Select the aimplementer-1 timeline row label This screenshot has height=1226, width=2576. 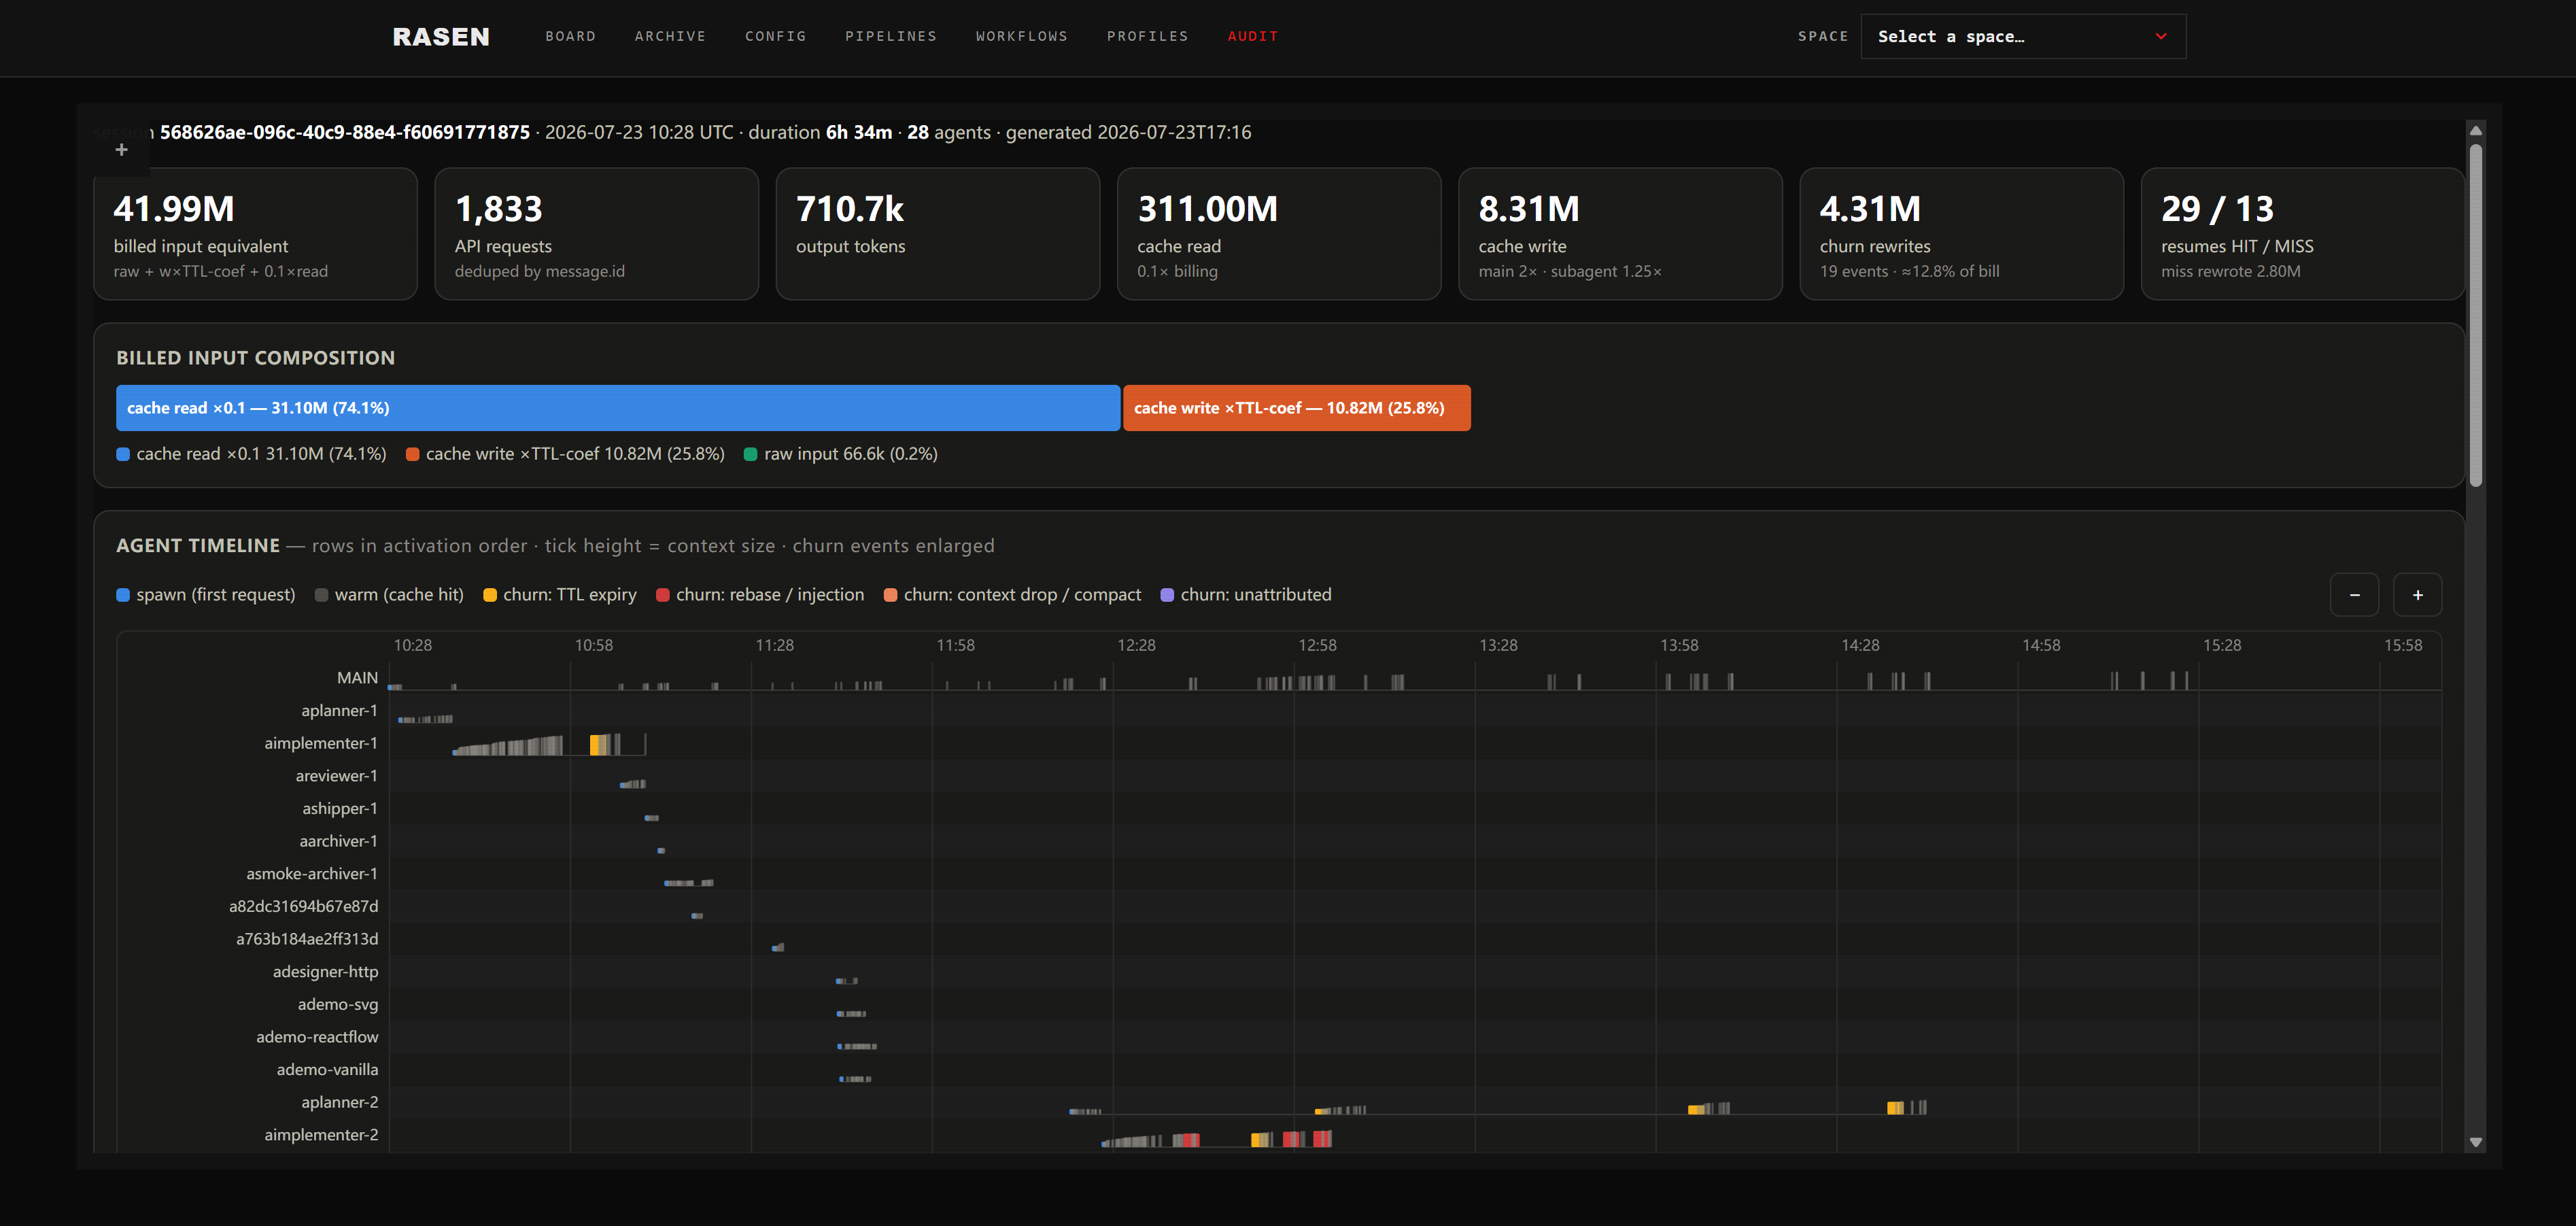click(x=320, y=743)
